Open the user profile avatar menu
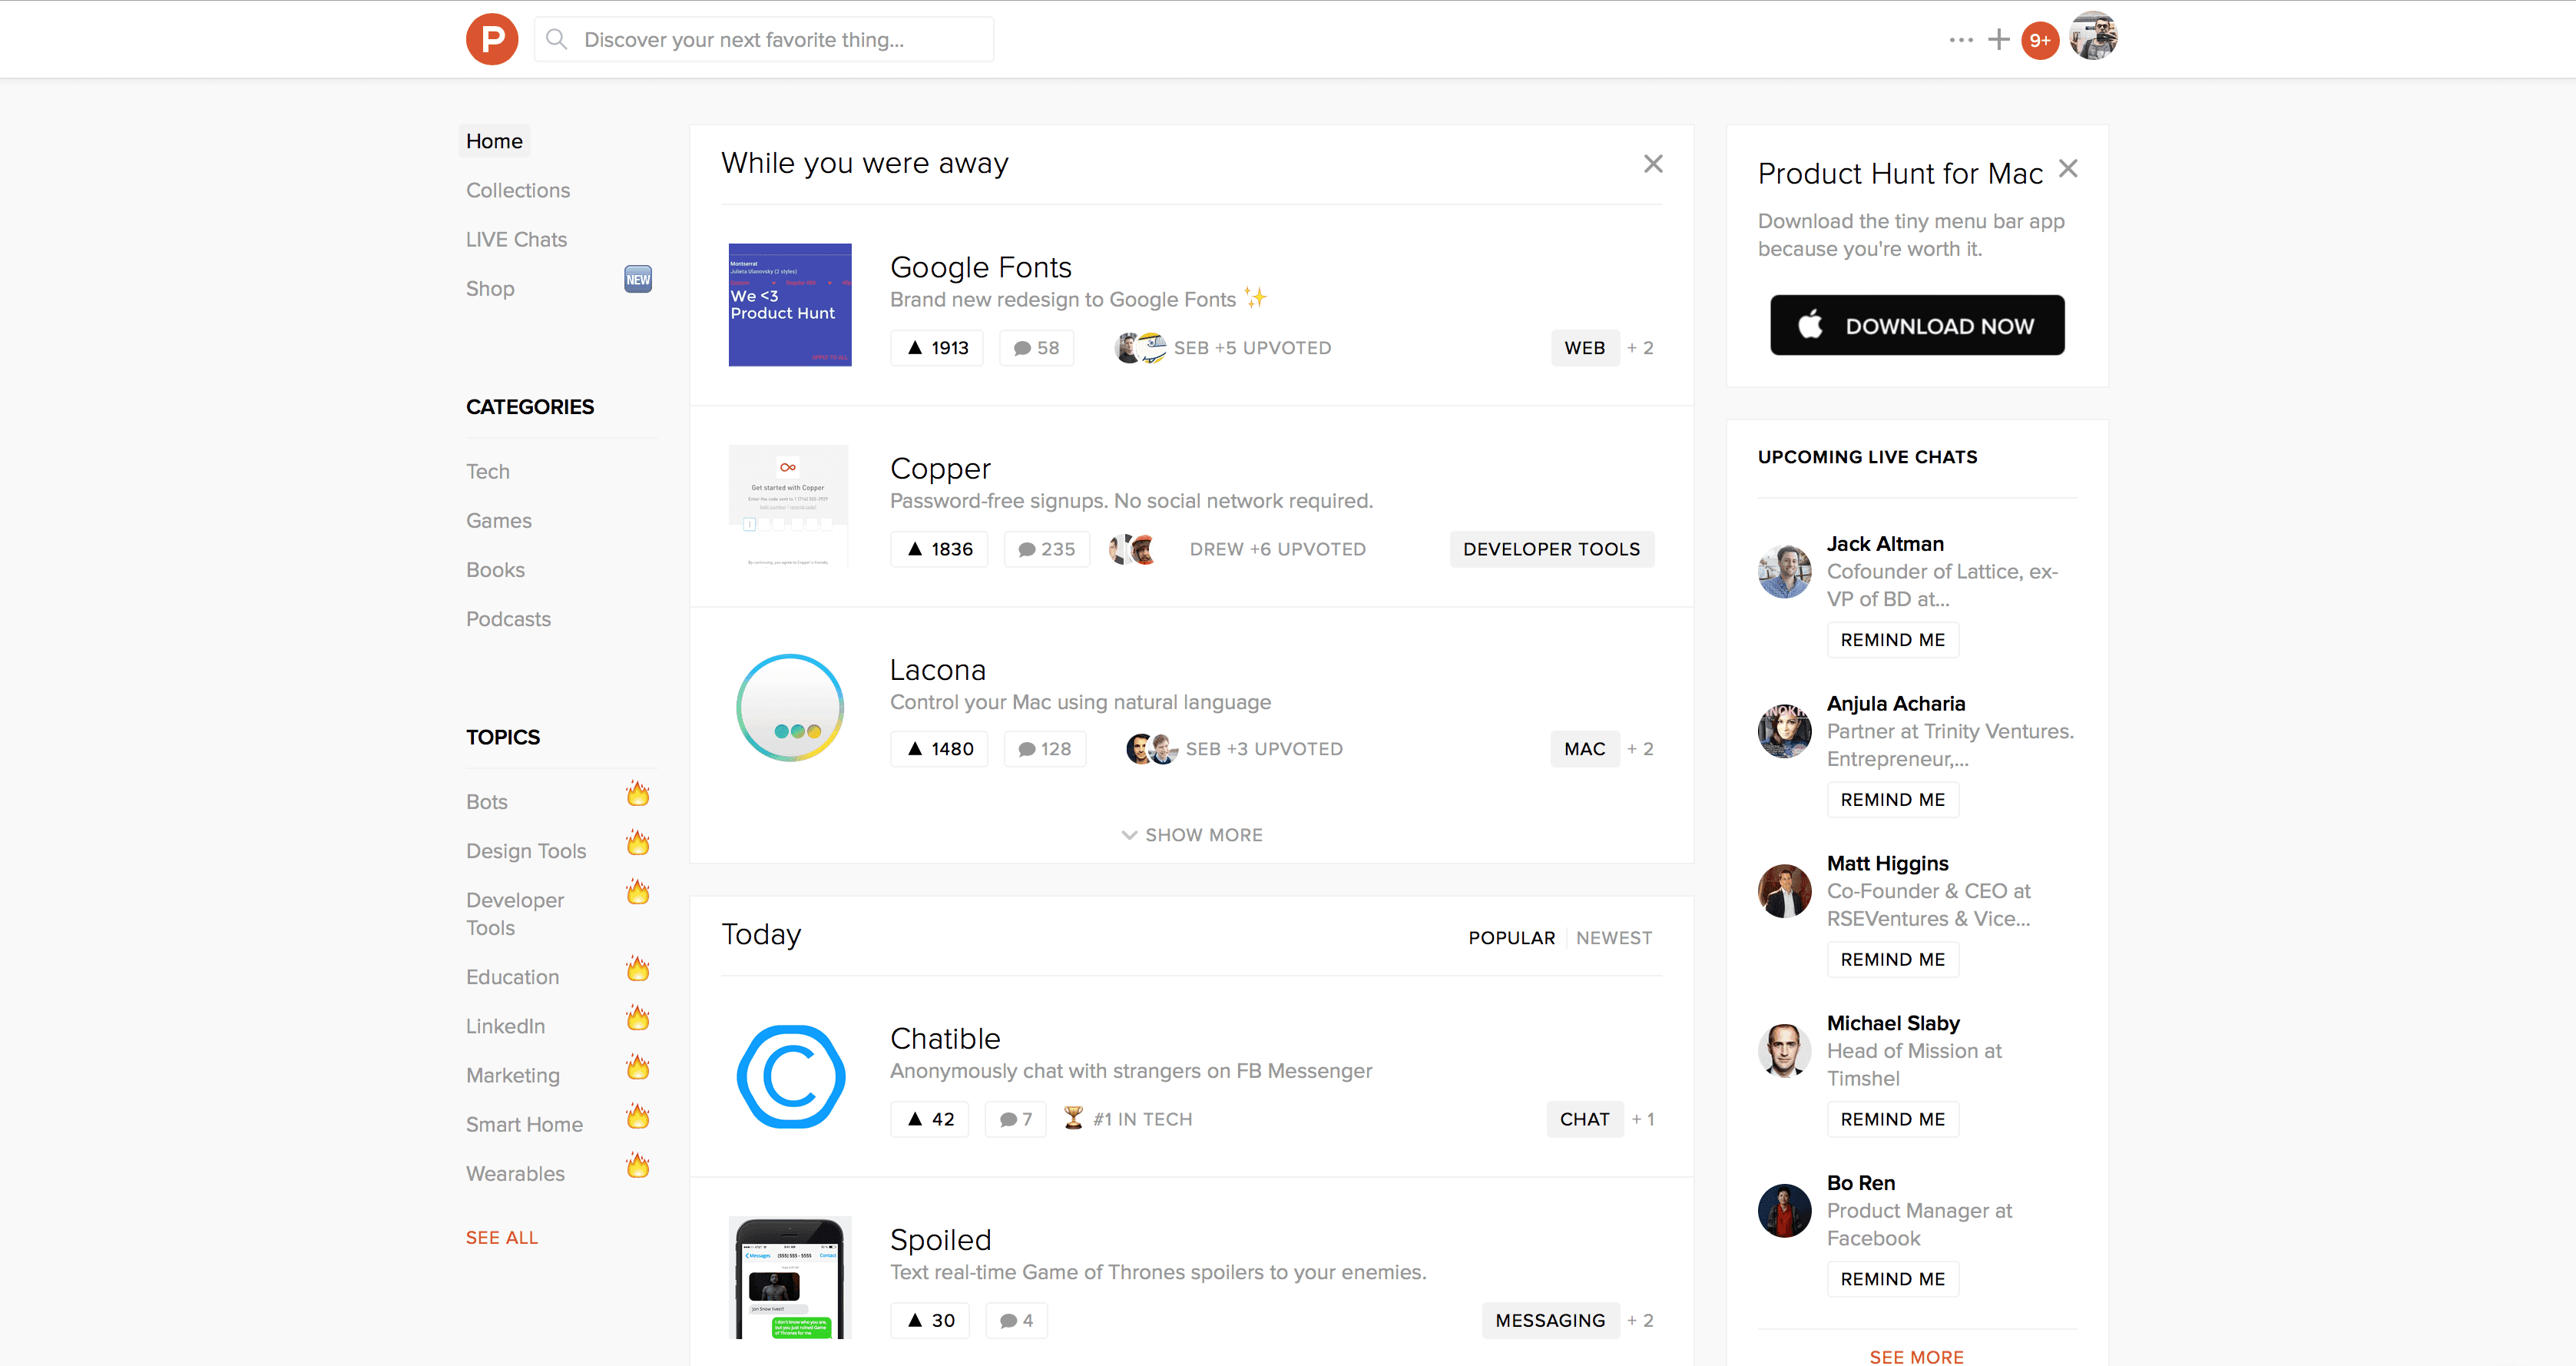The height and width of the screenshot is (1366, 2576). pyautogui.click(x=2093, y=37)
